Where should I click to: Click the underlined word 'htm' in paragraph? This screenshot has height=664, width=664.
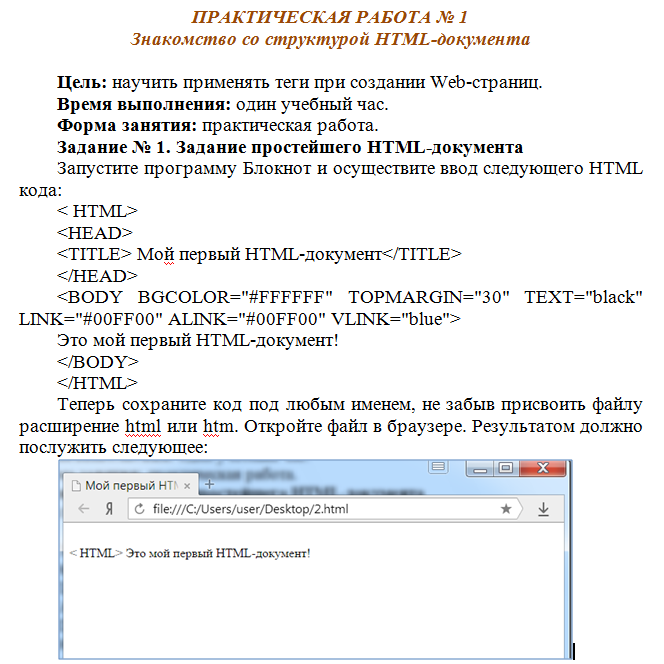pos(218,426)
